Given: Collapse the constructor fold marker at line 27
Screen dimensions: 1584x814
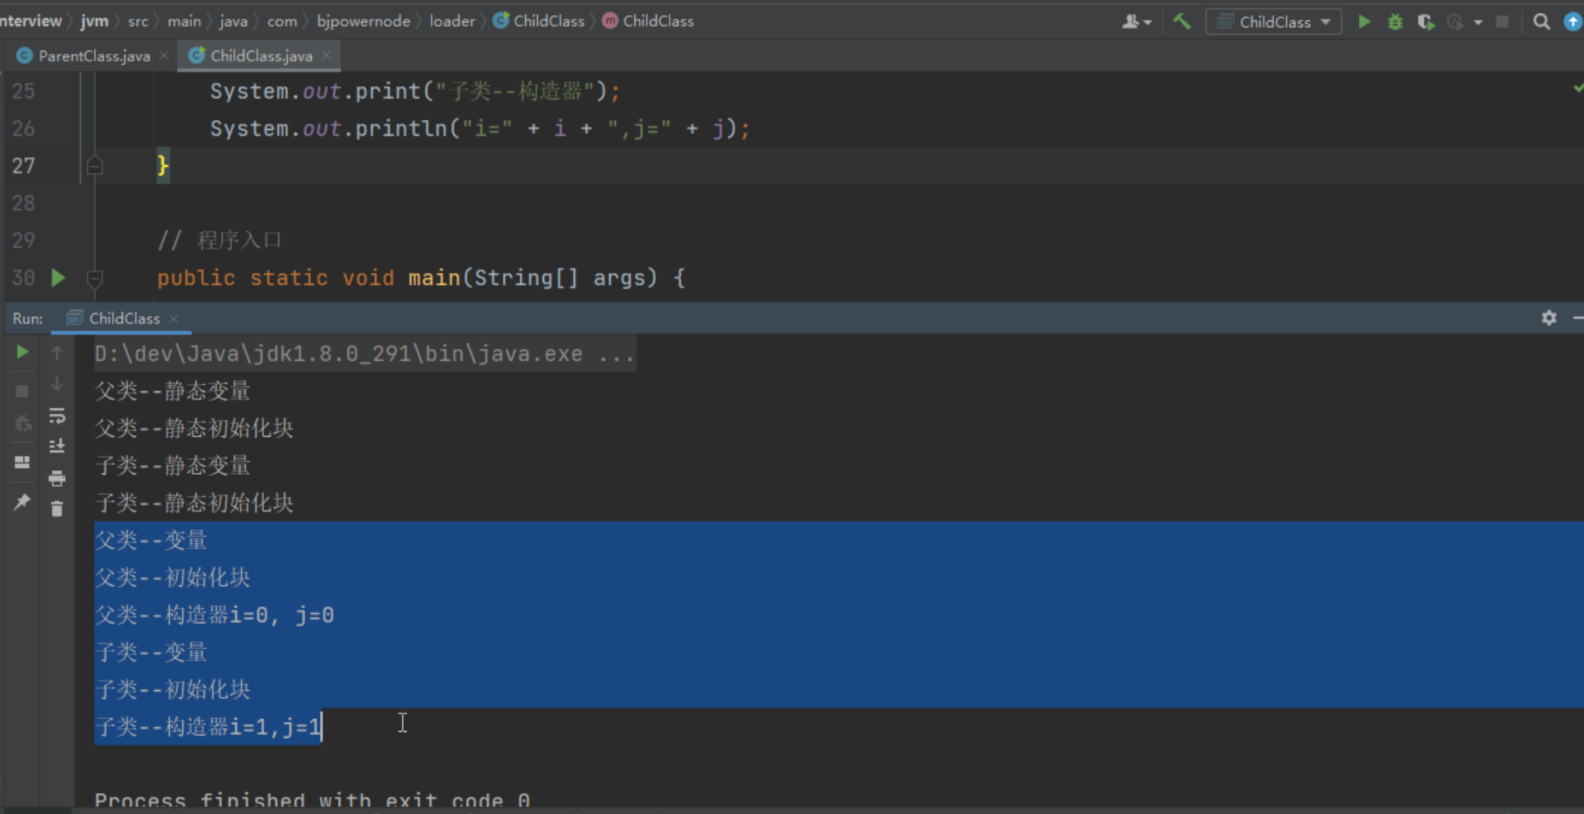Looking at the screenshot, I should [x=95, y=166].
